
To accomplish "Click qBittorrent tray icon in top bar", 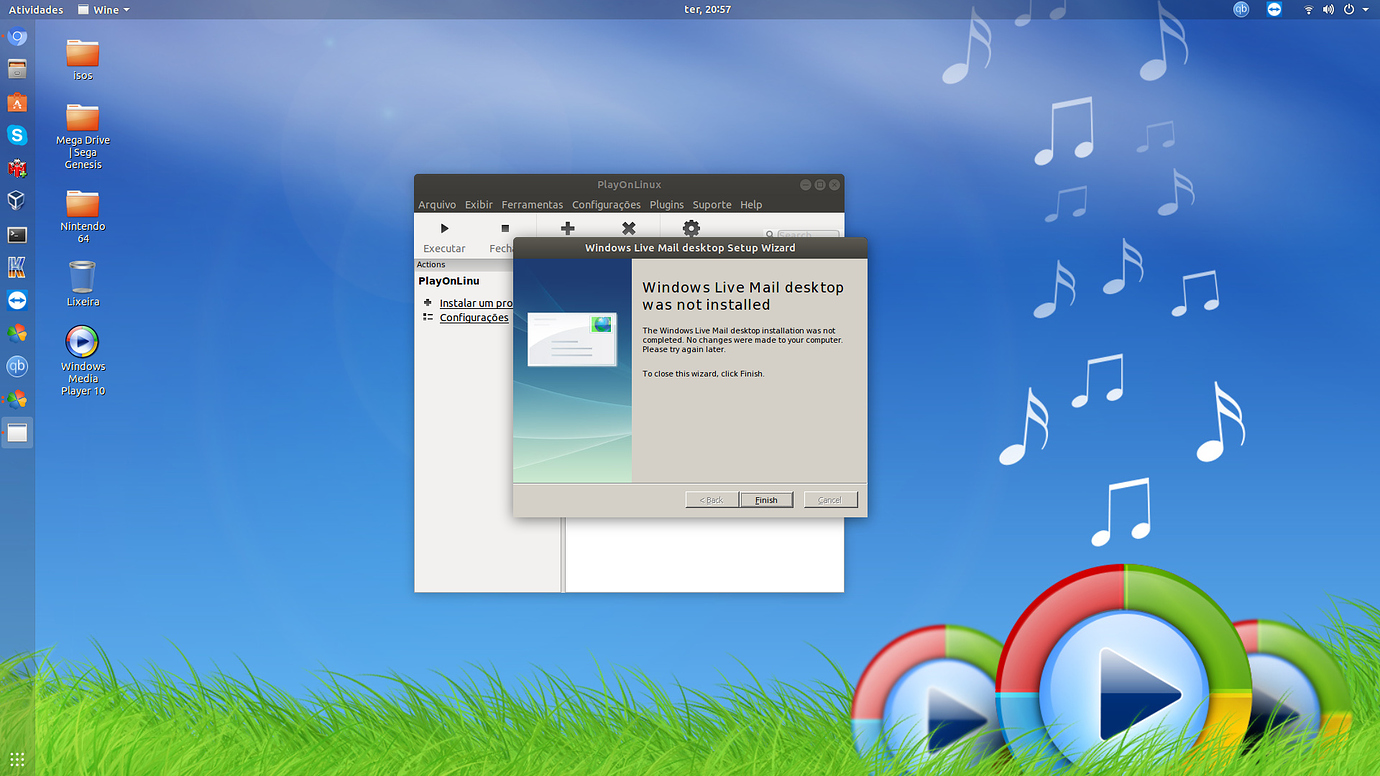I will coord(1241,9).
